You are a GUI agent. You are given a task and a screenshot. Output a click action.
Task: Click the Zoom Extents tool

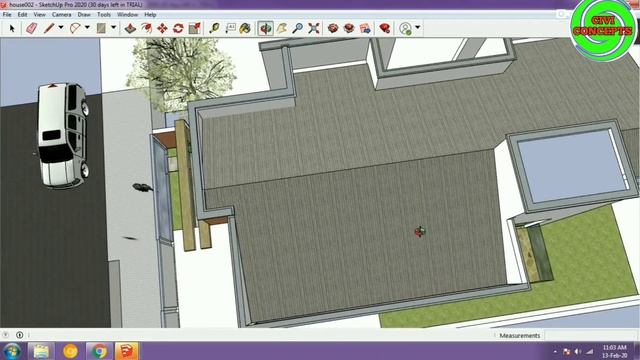click(x=313, y=28)
